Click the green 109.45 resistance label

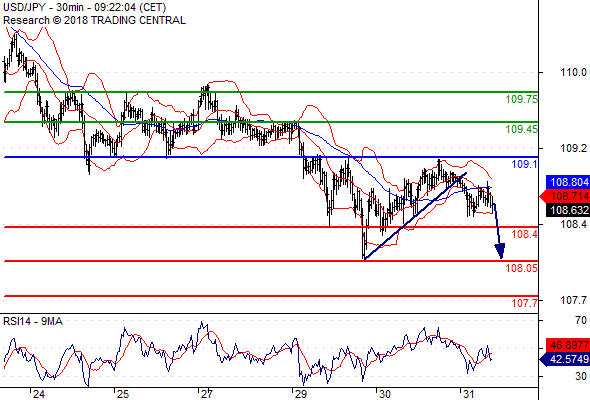[522, 129]
